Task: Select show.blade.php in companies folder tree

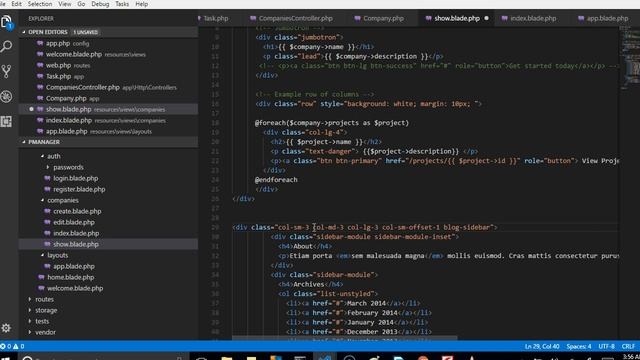Action: point(108,244)
